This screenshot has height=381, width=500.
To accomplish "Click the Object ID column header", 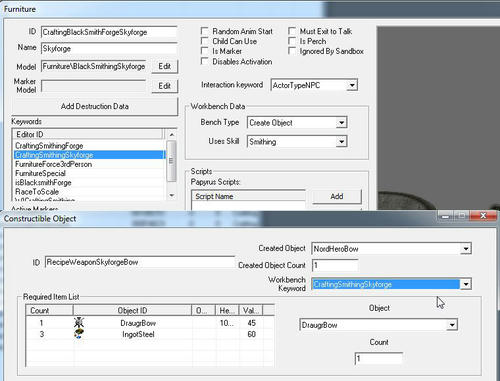I will pyautogui.click(x=132, y=310).
